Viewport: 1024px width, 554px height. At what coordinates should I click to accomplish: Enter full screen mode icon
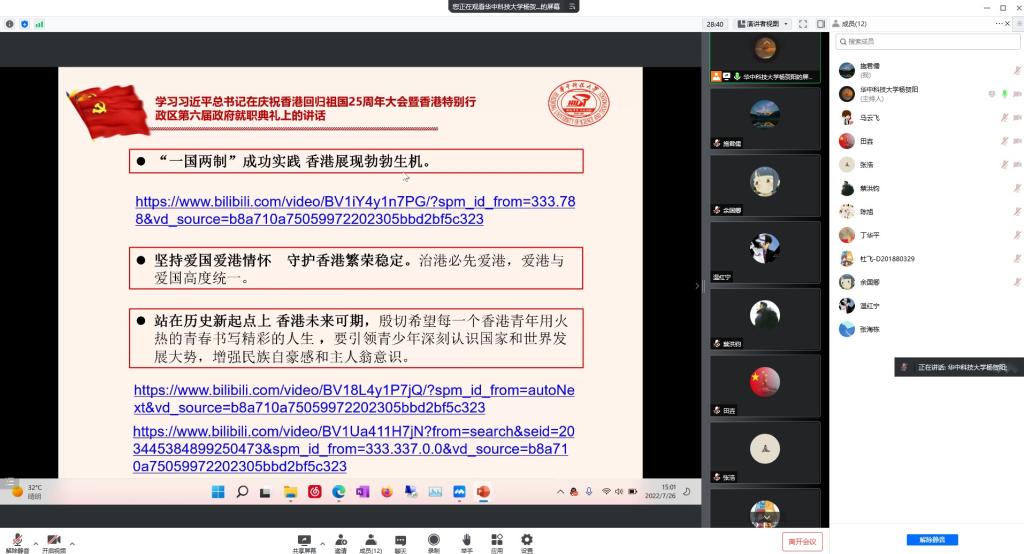(x=803, y=23)
